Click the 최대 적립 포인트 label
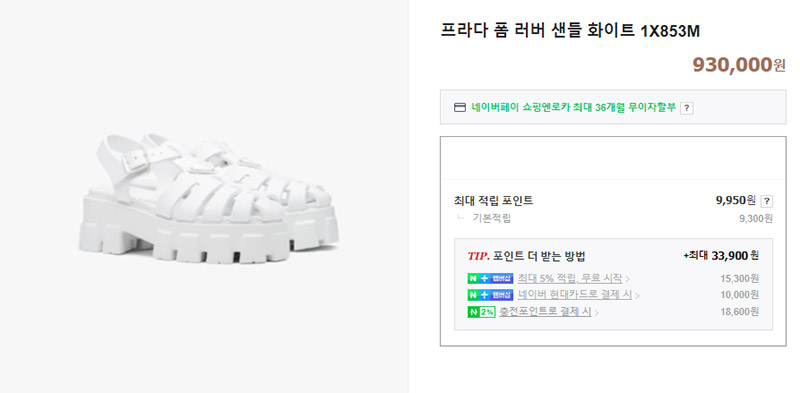Screen dimensions: 800x393 [493, 201]
